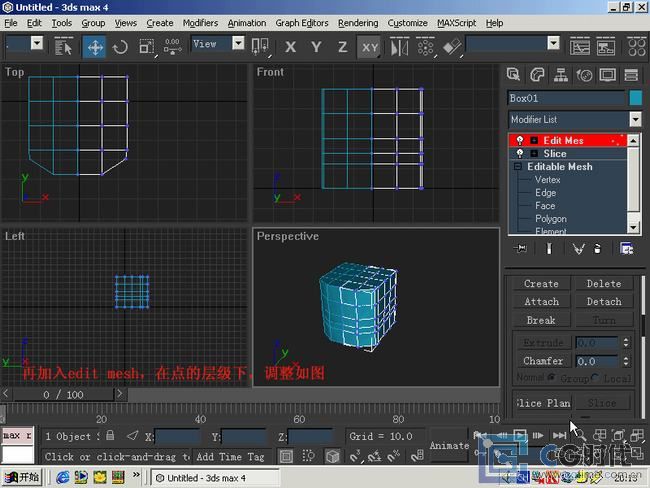Toggle the Angle Snap button
The image size is (650, 488).
coord(374,456)
